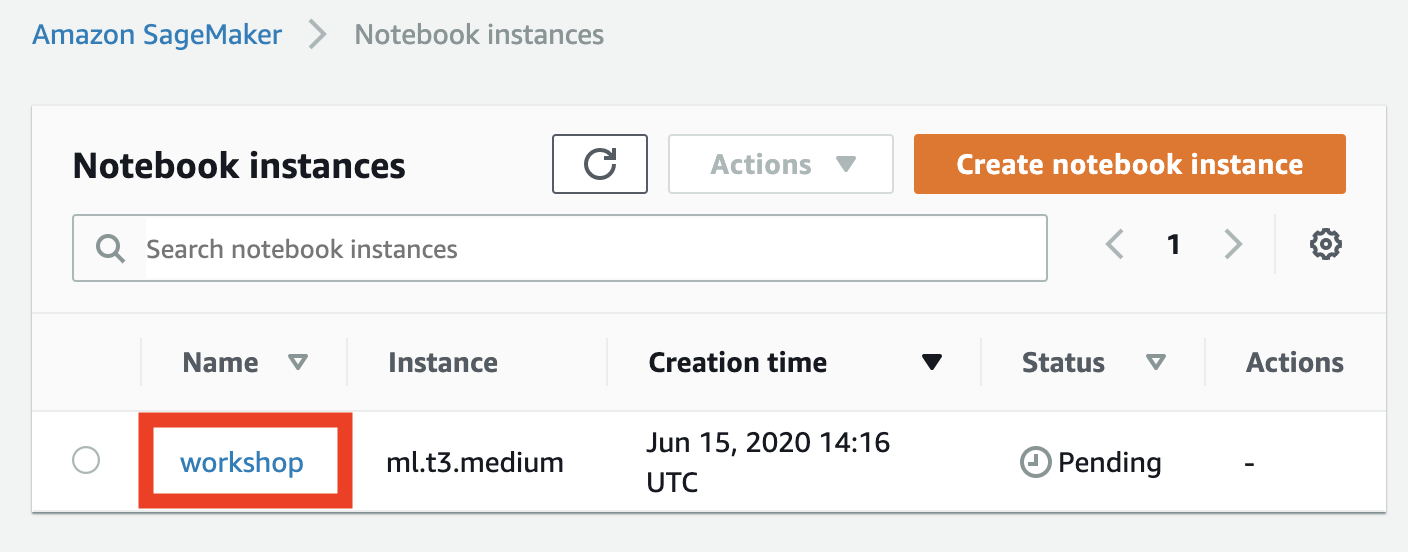This screenshot has width=1408, height=552.
Task: Open the table preferences gear icon
Action: (1325, 244)
